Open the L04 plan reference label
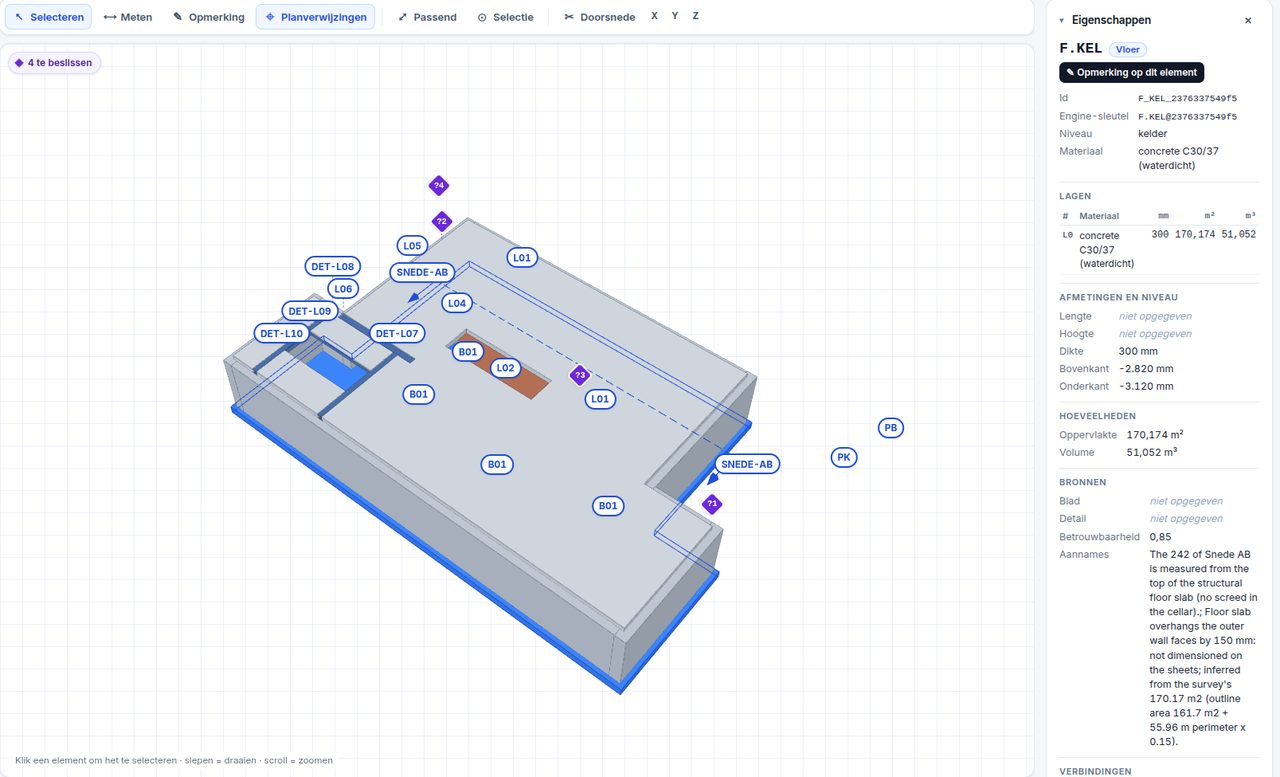 (x=457, y=303)
